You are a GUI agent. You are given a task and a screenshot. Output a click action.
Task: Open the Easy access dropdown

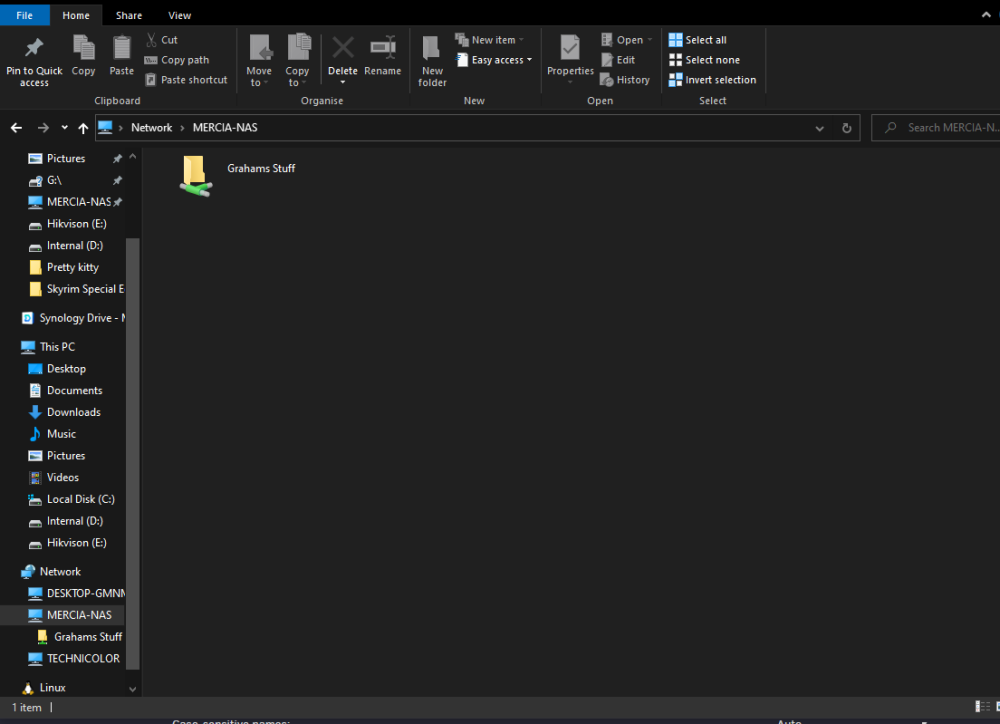coord(494,60)
